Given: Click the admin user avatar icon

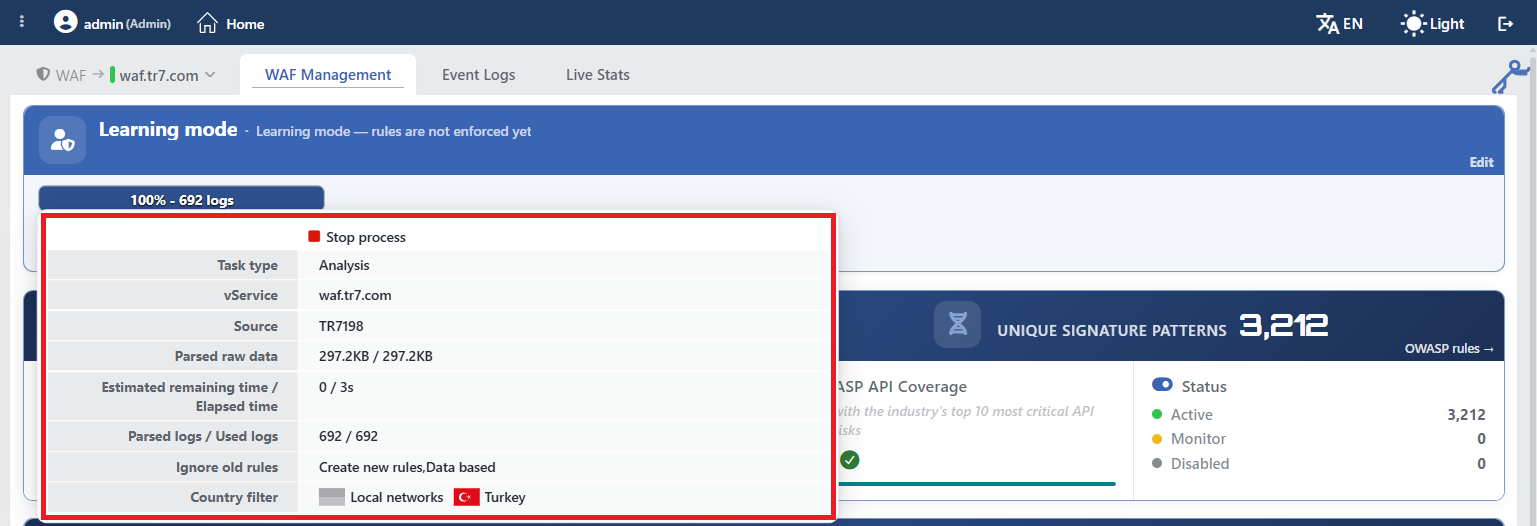Looking at the screenshot, I should pos(66,22).
